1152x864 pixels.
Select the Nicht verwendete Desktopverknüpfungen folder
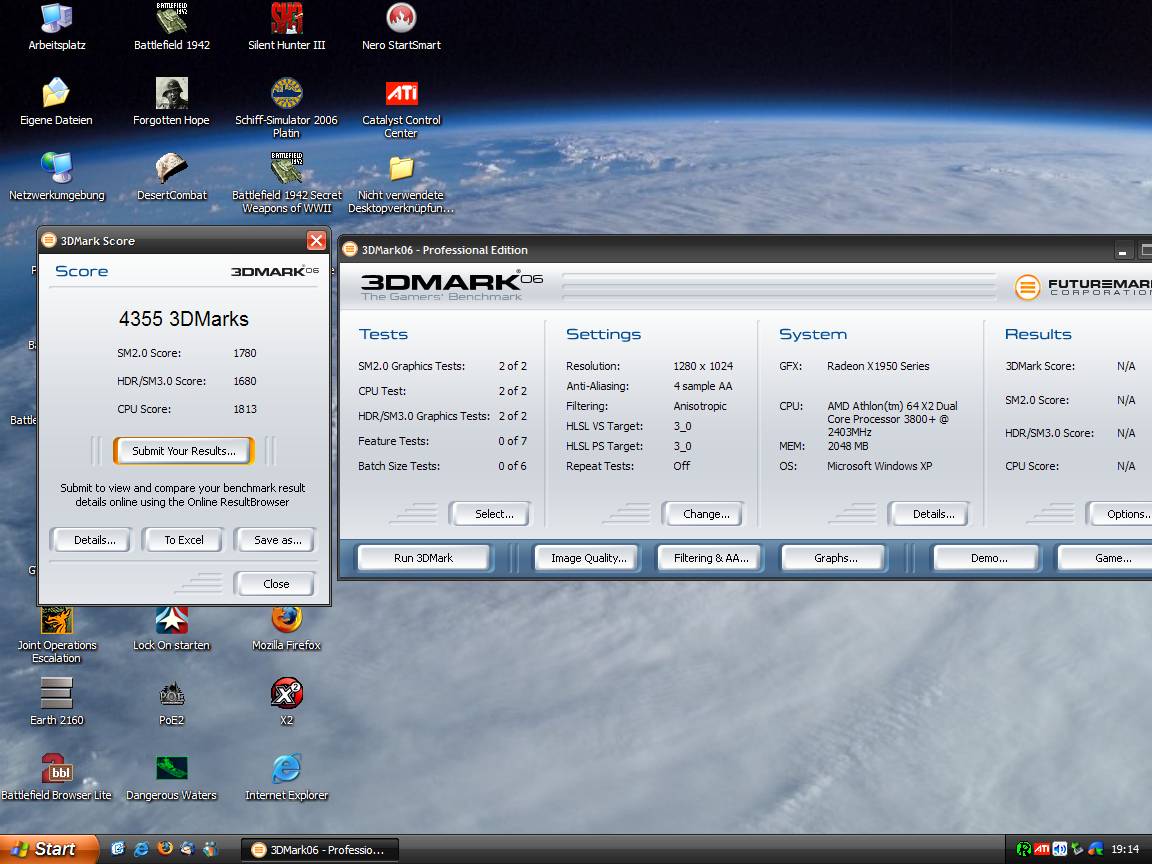point(401,184)
